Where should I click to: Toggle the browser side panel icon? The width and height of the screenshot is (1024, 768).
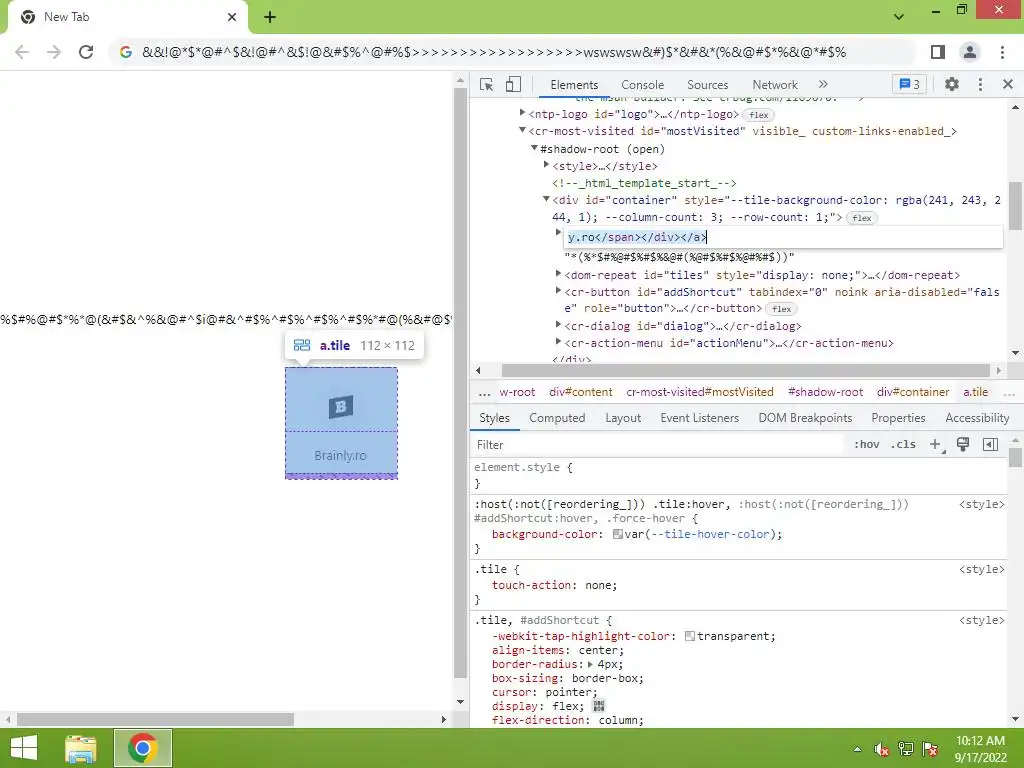[x=938, y=52]
